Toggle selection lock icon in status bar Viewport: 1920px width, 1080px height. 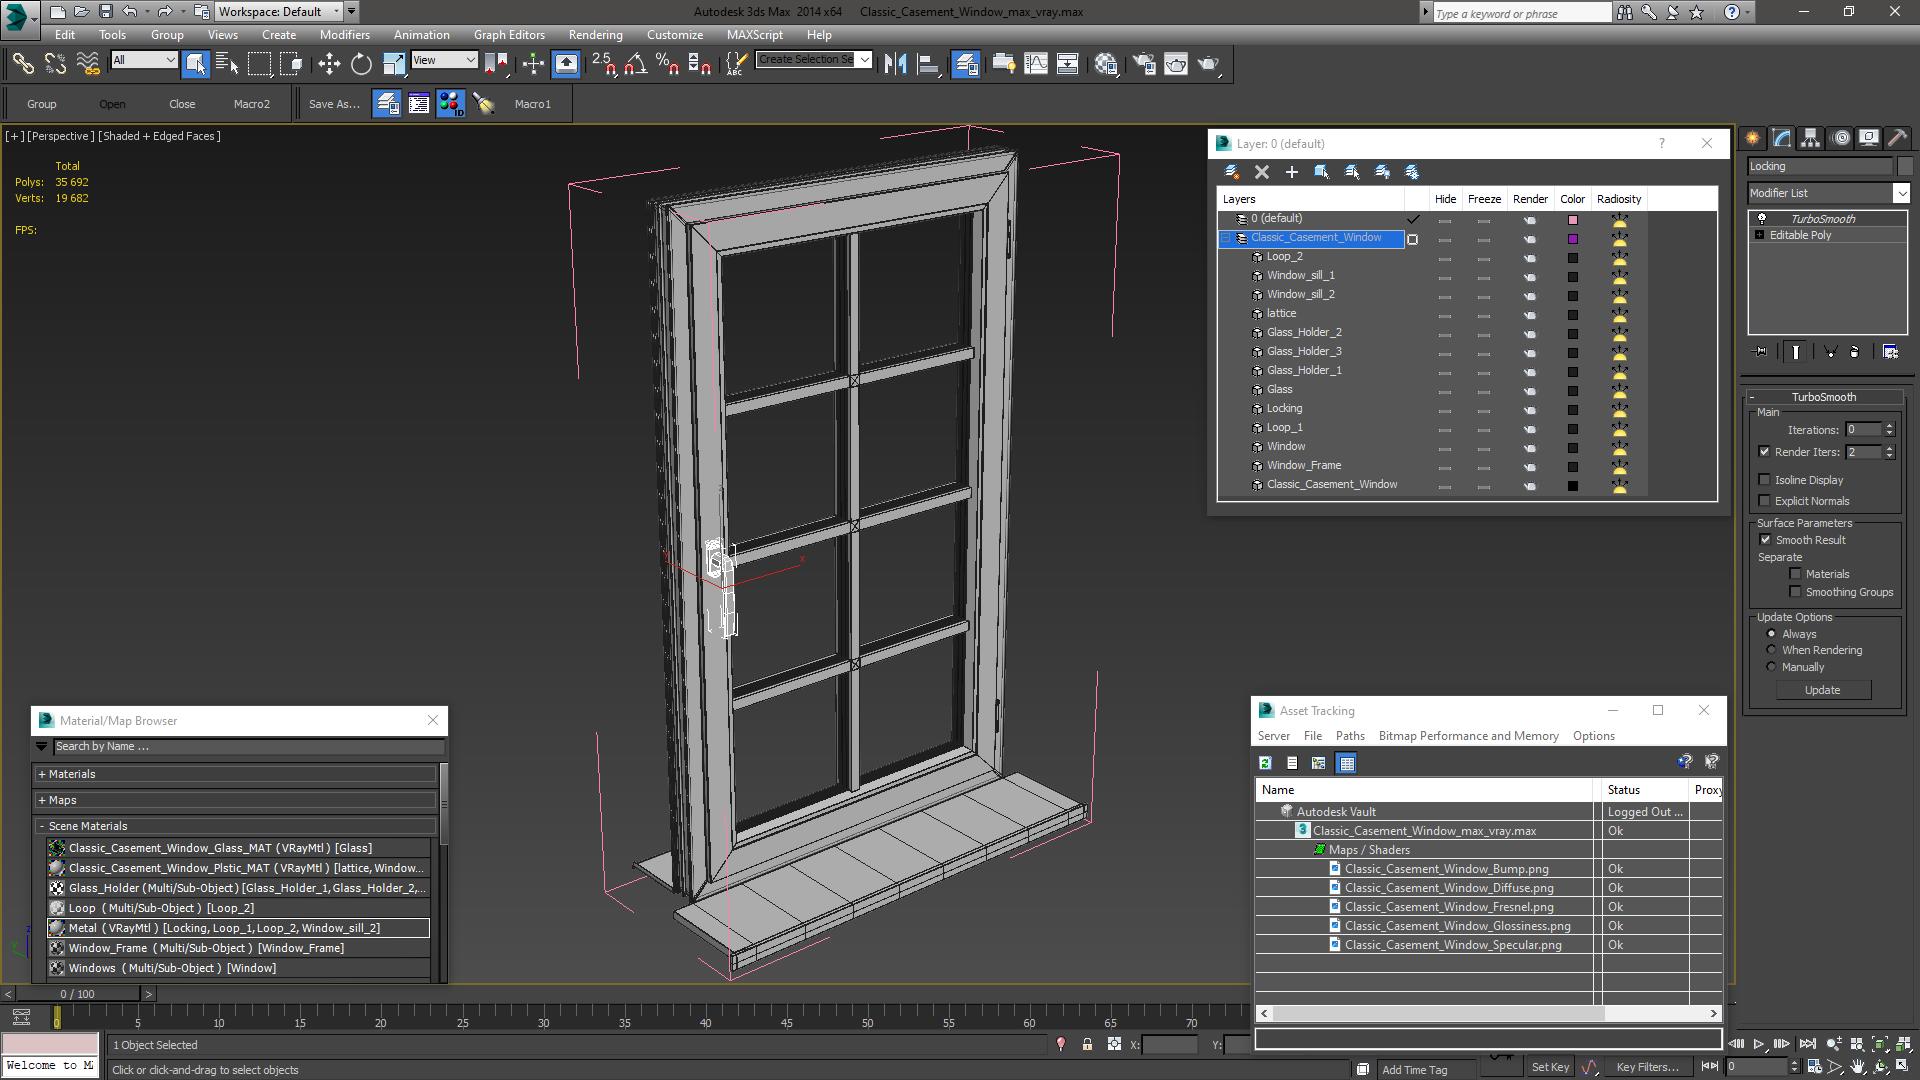point(1087,1044)
